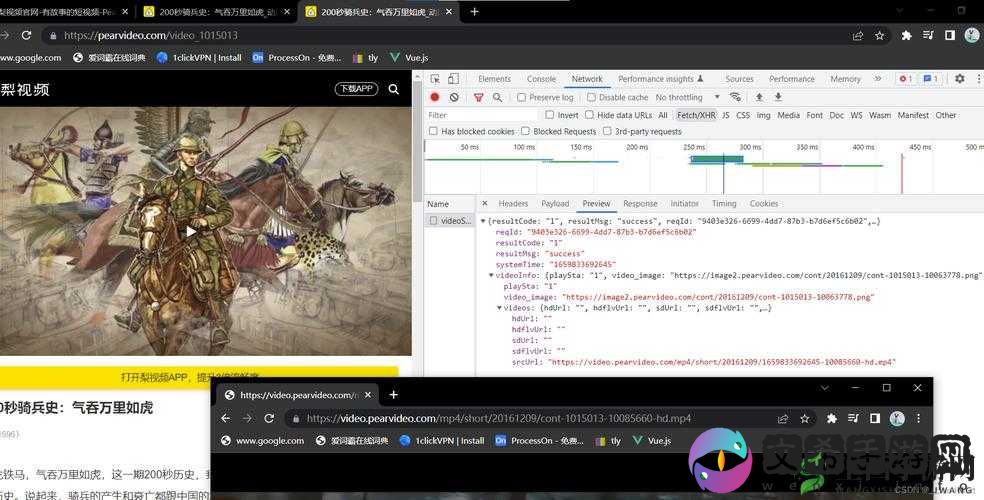Bookmark the page in the main window
The image size is (984, 500).
click(x=879, y=36)
